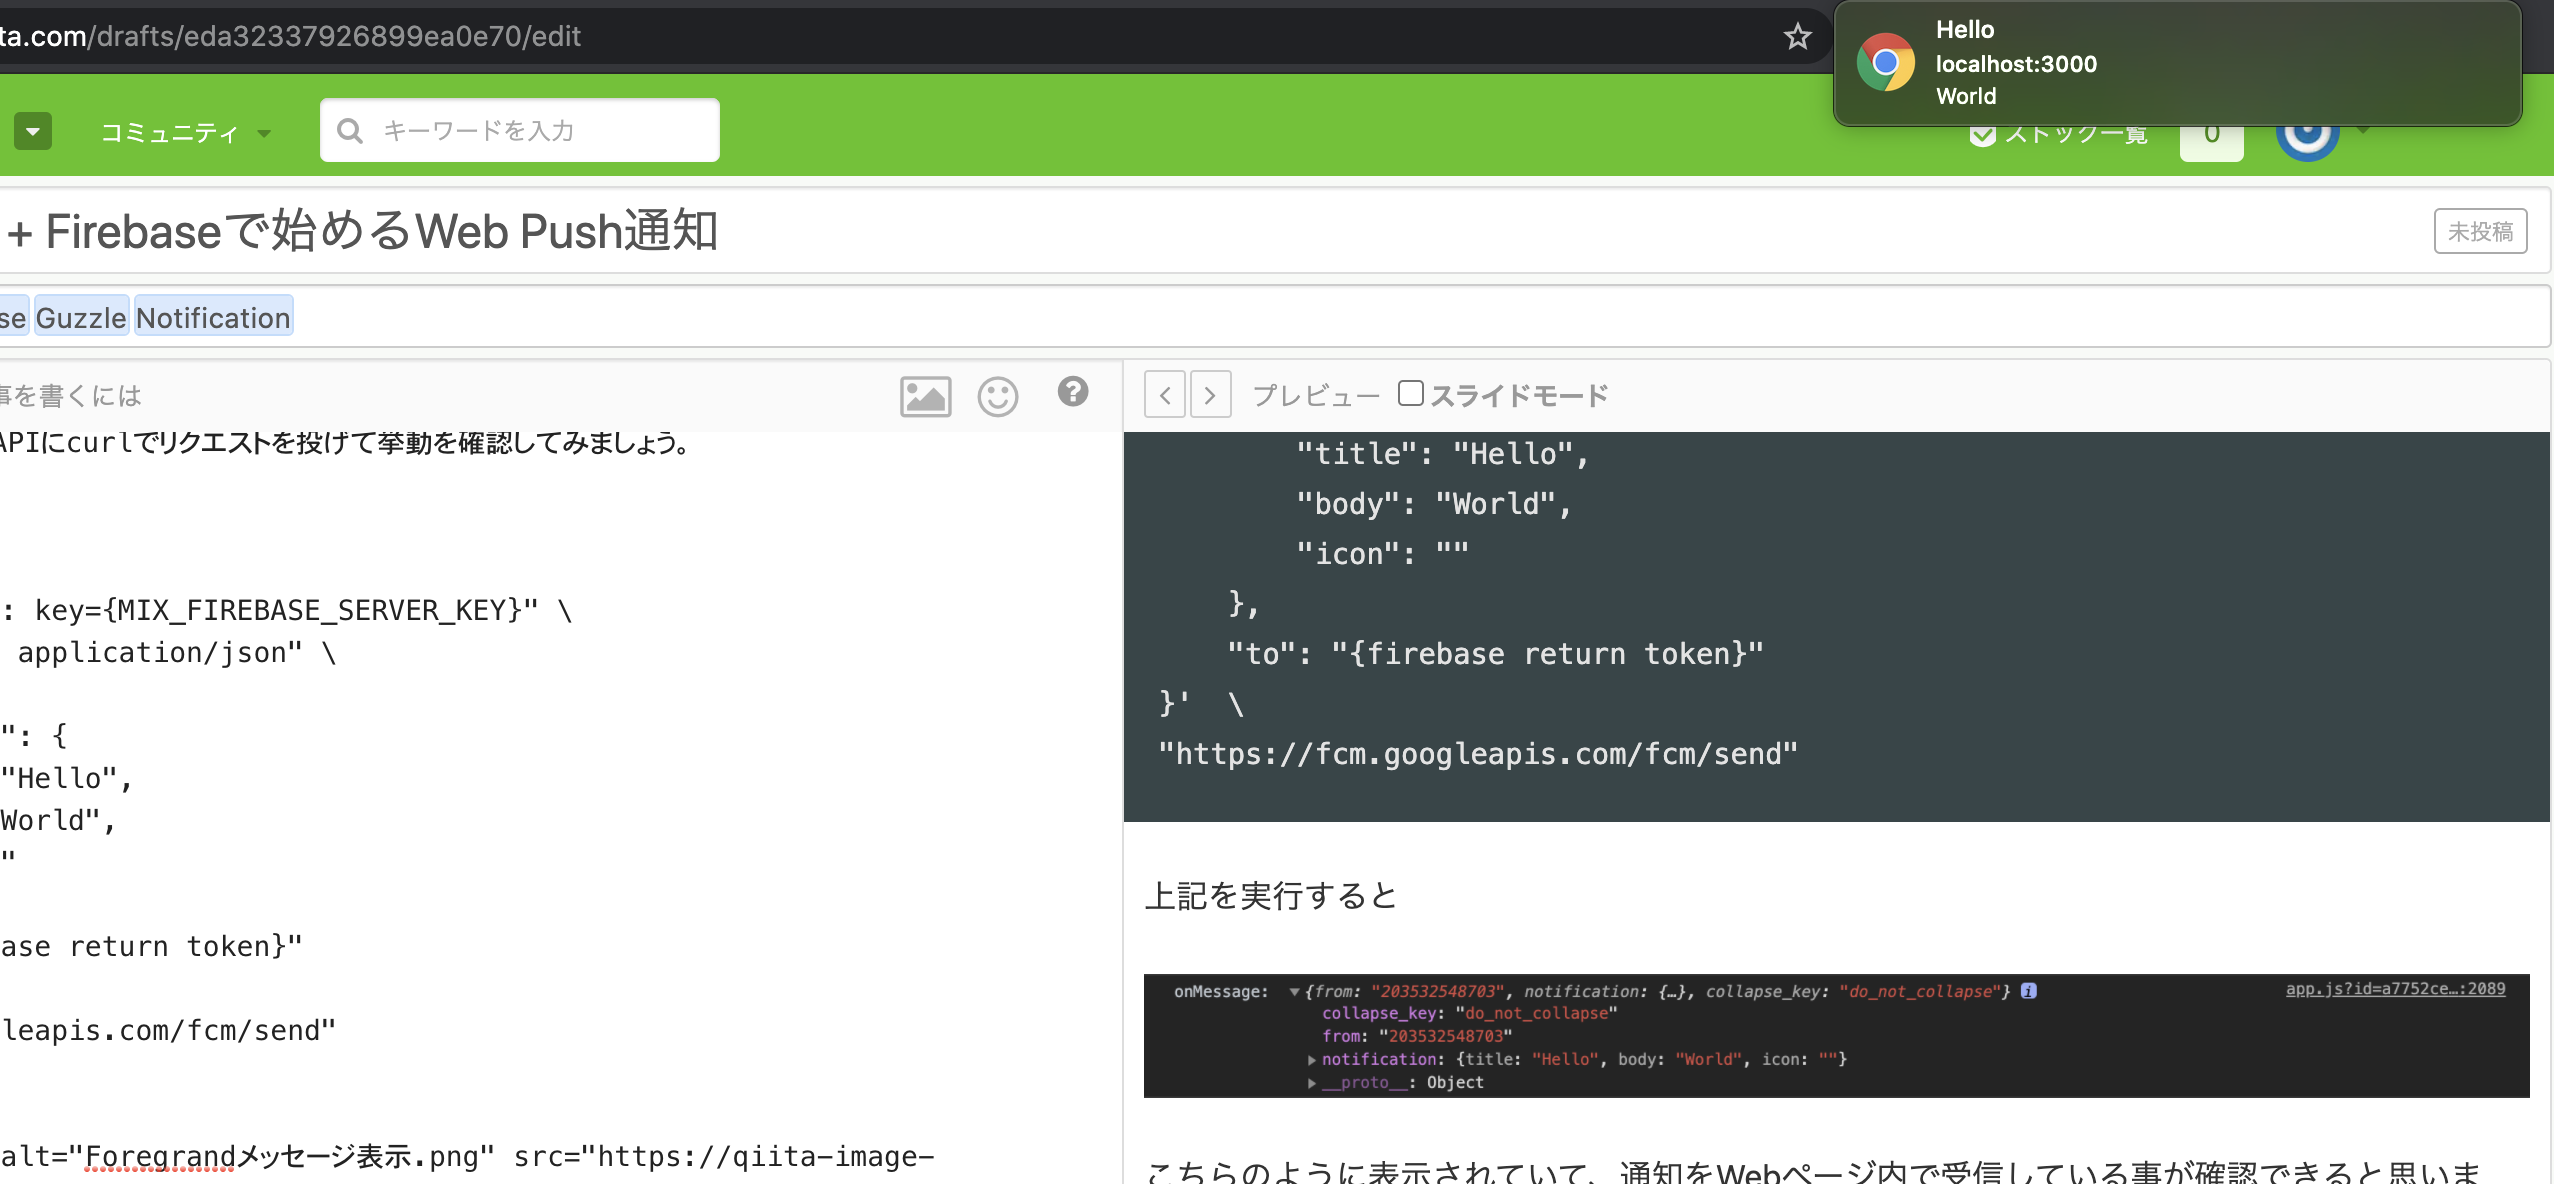Open the green dropdown arrow button in header

tap(33, 131)
